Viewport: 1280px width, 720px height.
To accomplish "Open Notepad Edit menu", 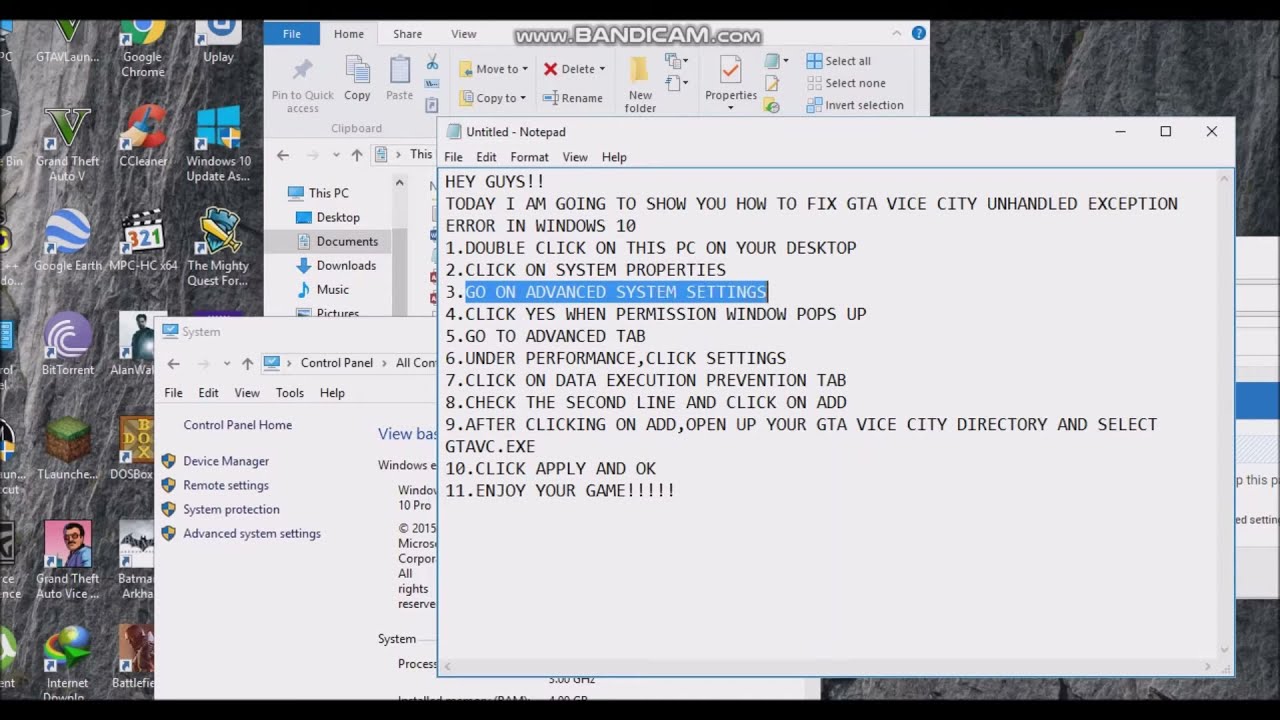I will [486, 157].
